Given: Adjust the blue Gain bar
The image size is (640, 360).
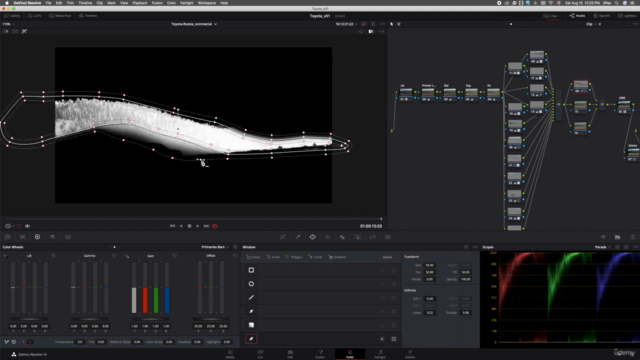Looking at the screenshot, I should tap(167, 288).
